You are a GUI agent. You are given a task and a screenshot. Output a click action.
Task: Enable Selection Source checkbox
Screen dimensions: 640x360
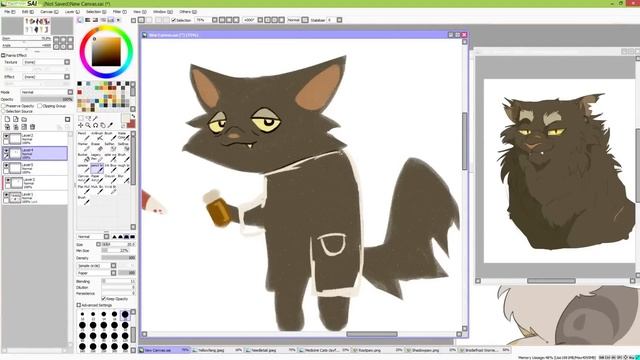[3, 111]
